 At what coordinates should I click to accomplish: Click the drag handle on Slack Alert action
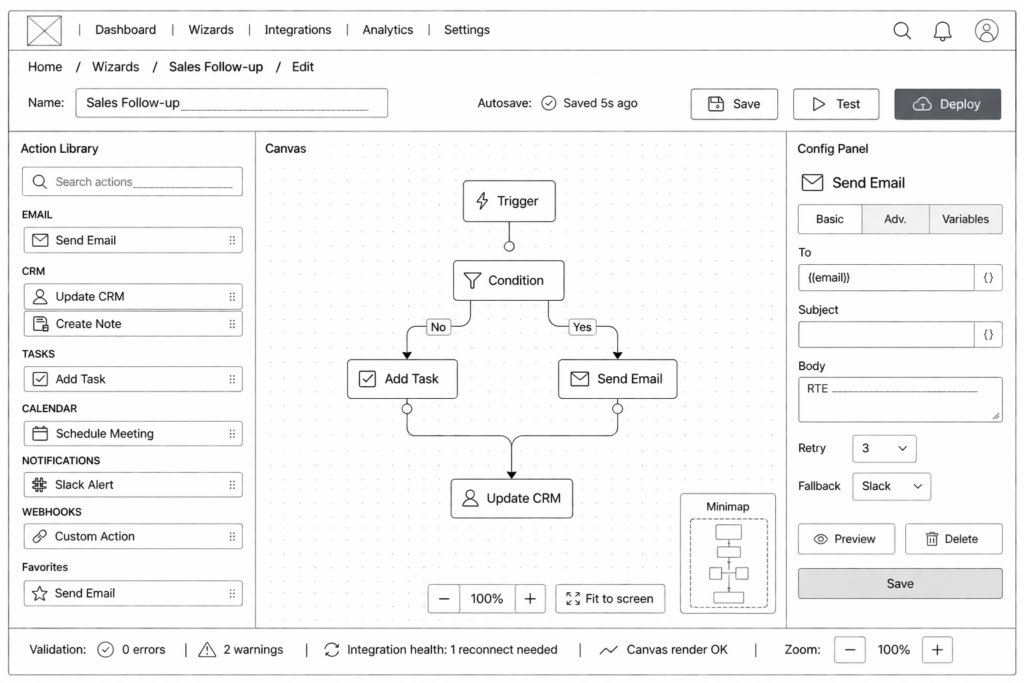coord(232,485)
